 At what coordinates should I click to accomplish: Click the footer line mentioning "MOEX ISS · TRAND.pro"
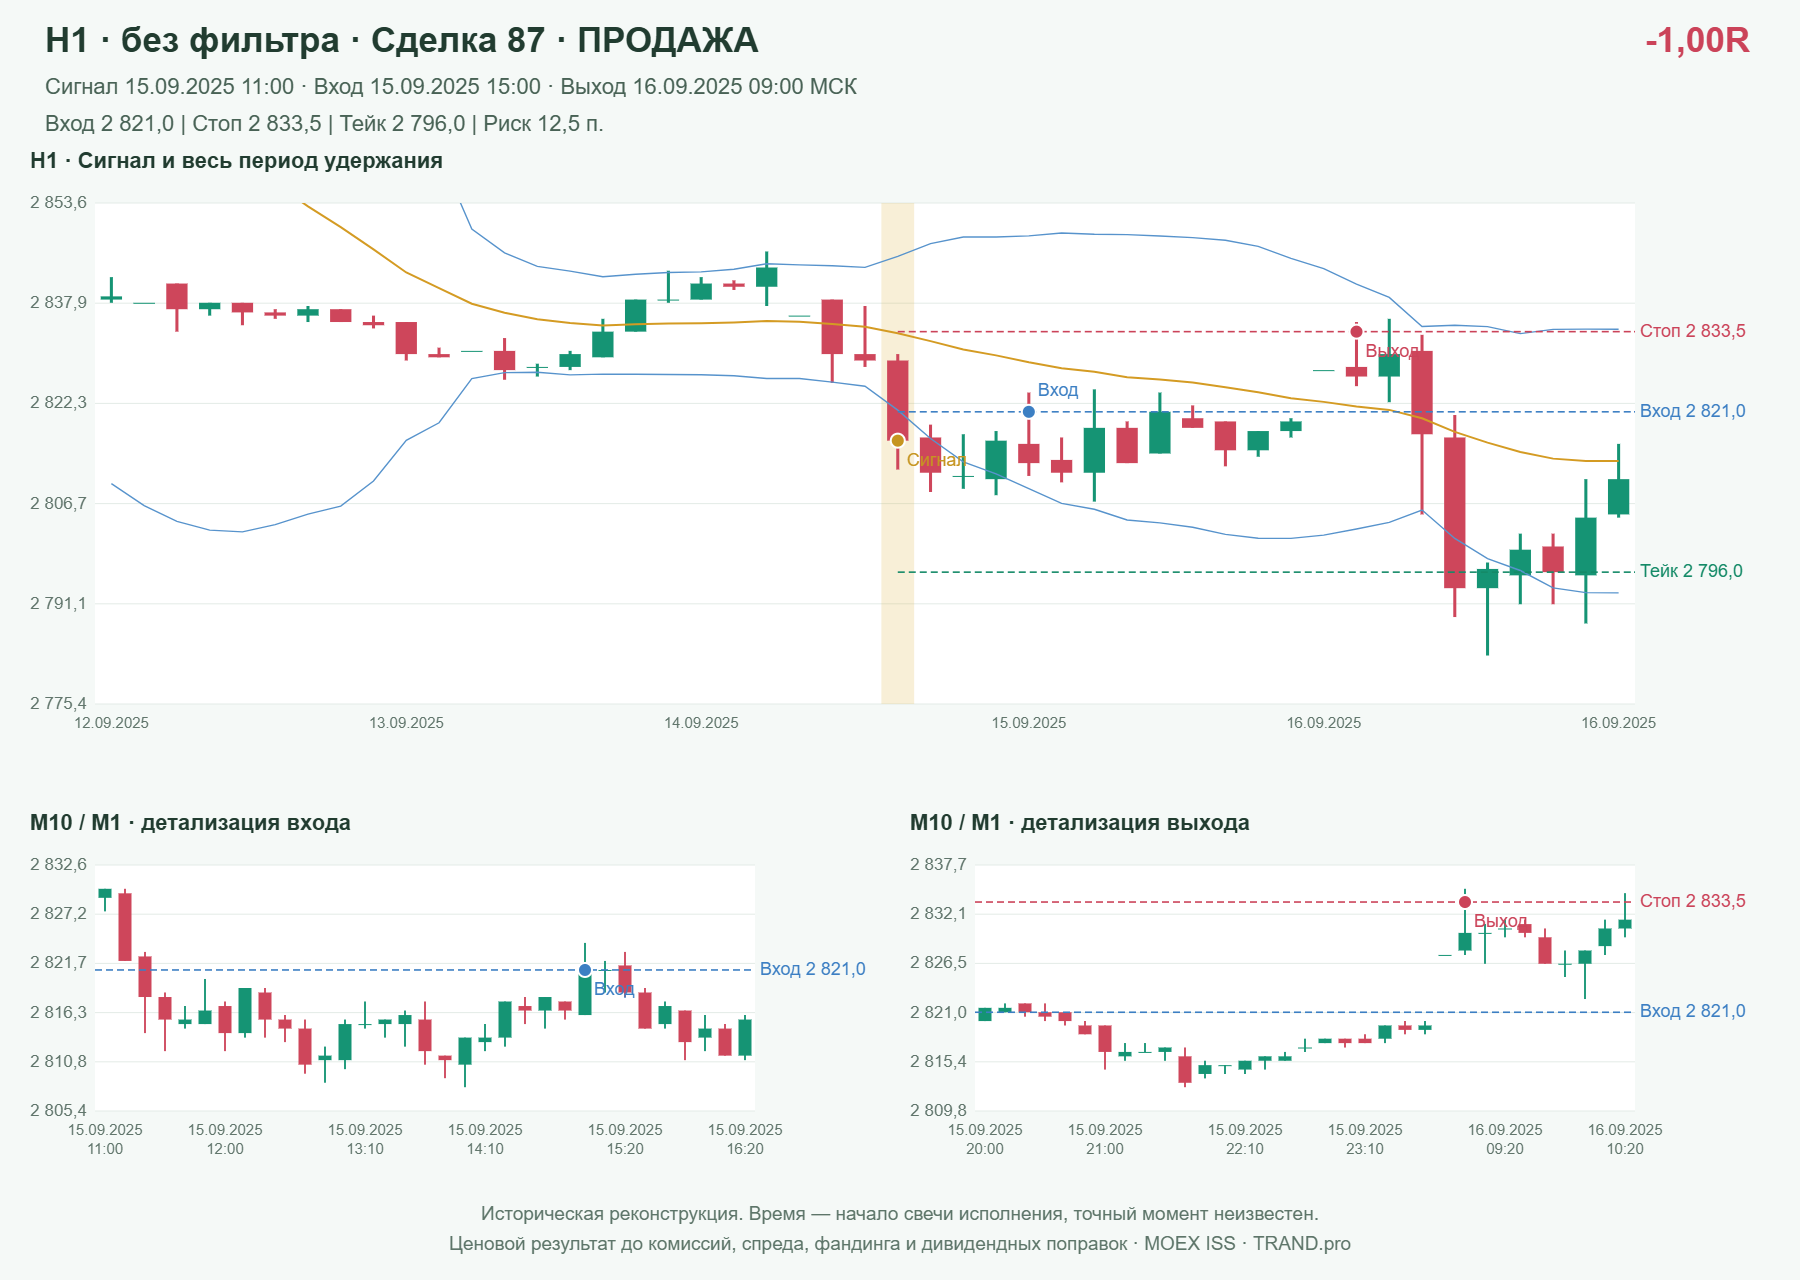click(900, 1244)
